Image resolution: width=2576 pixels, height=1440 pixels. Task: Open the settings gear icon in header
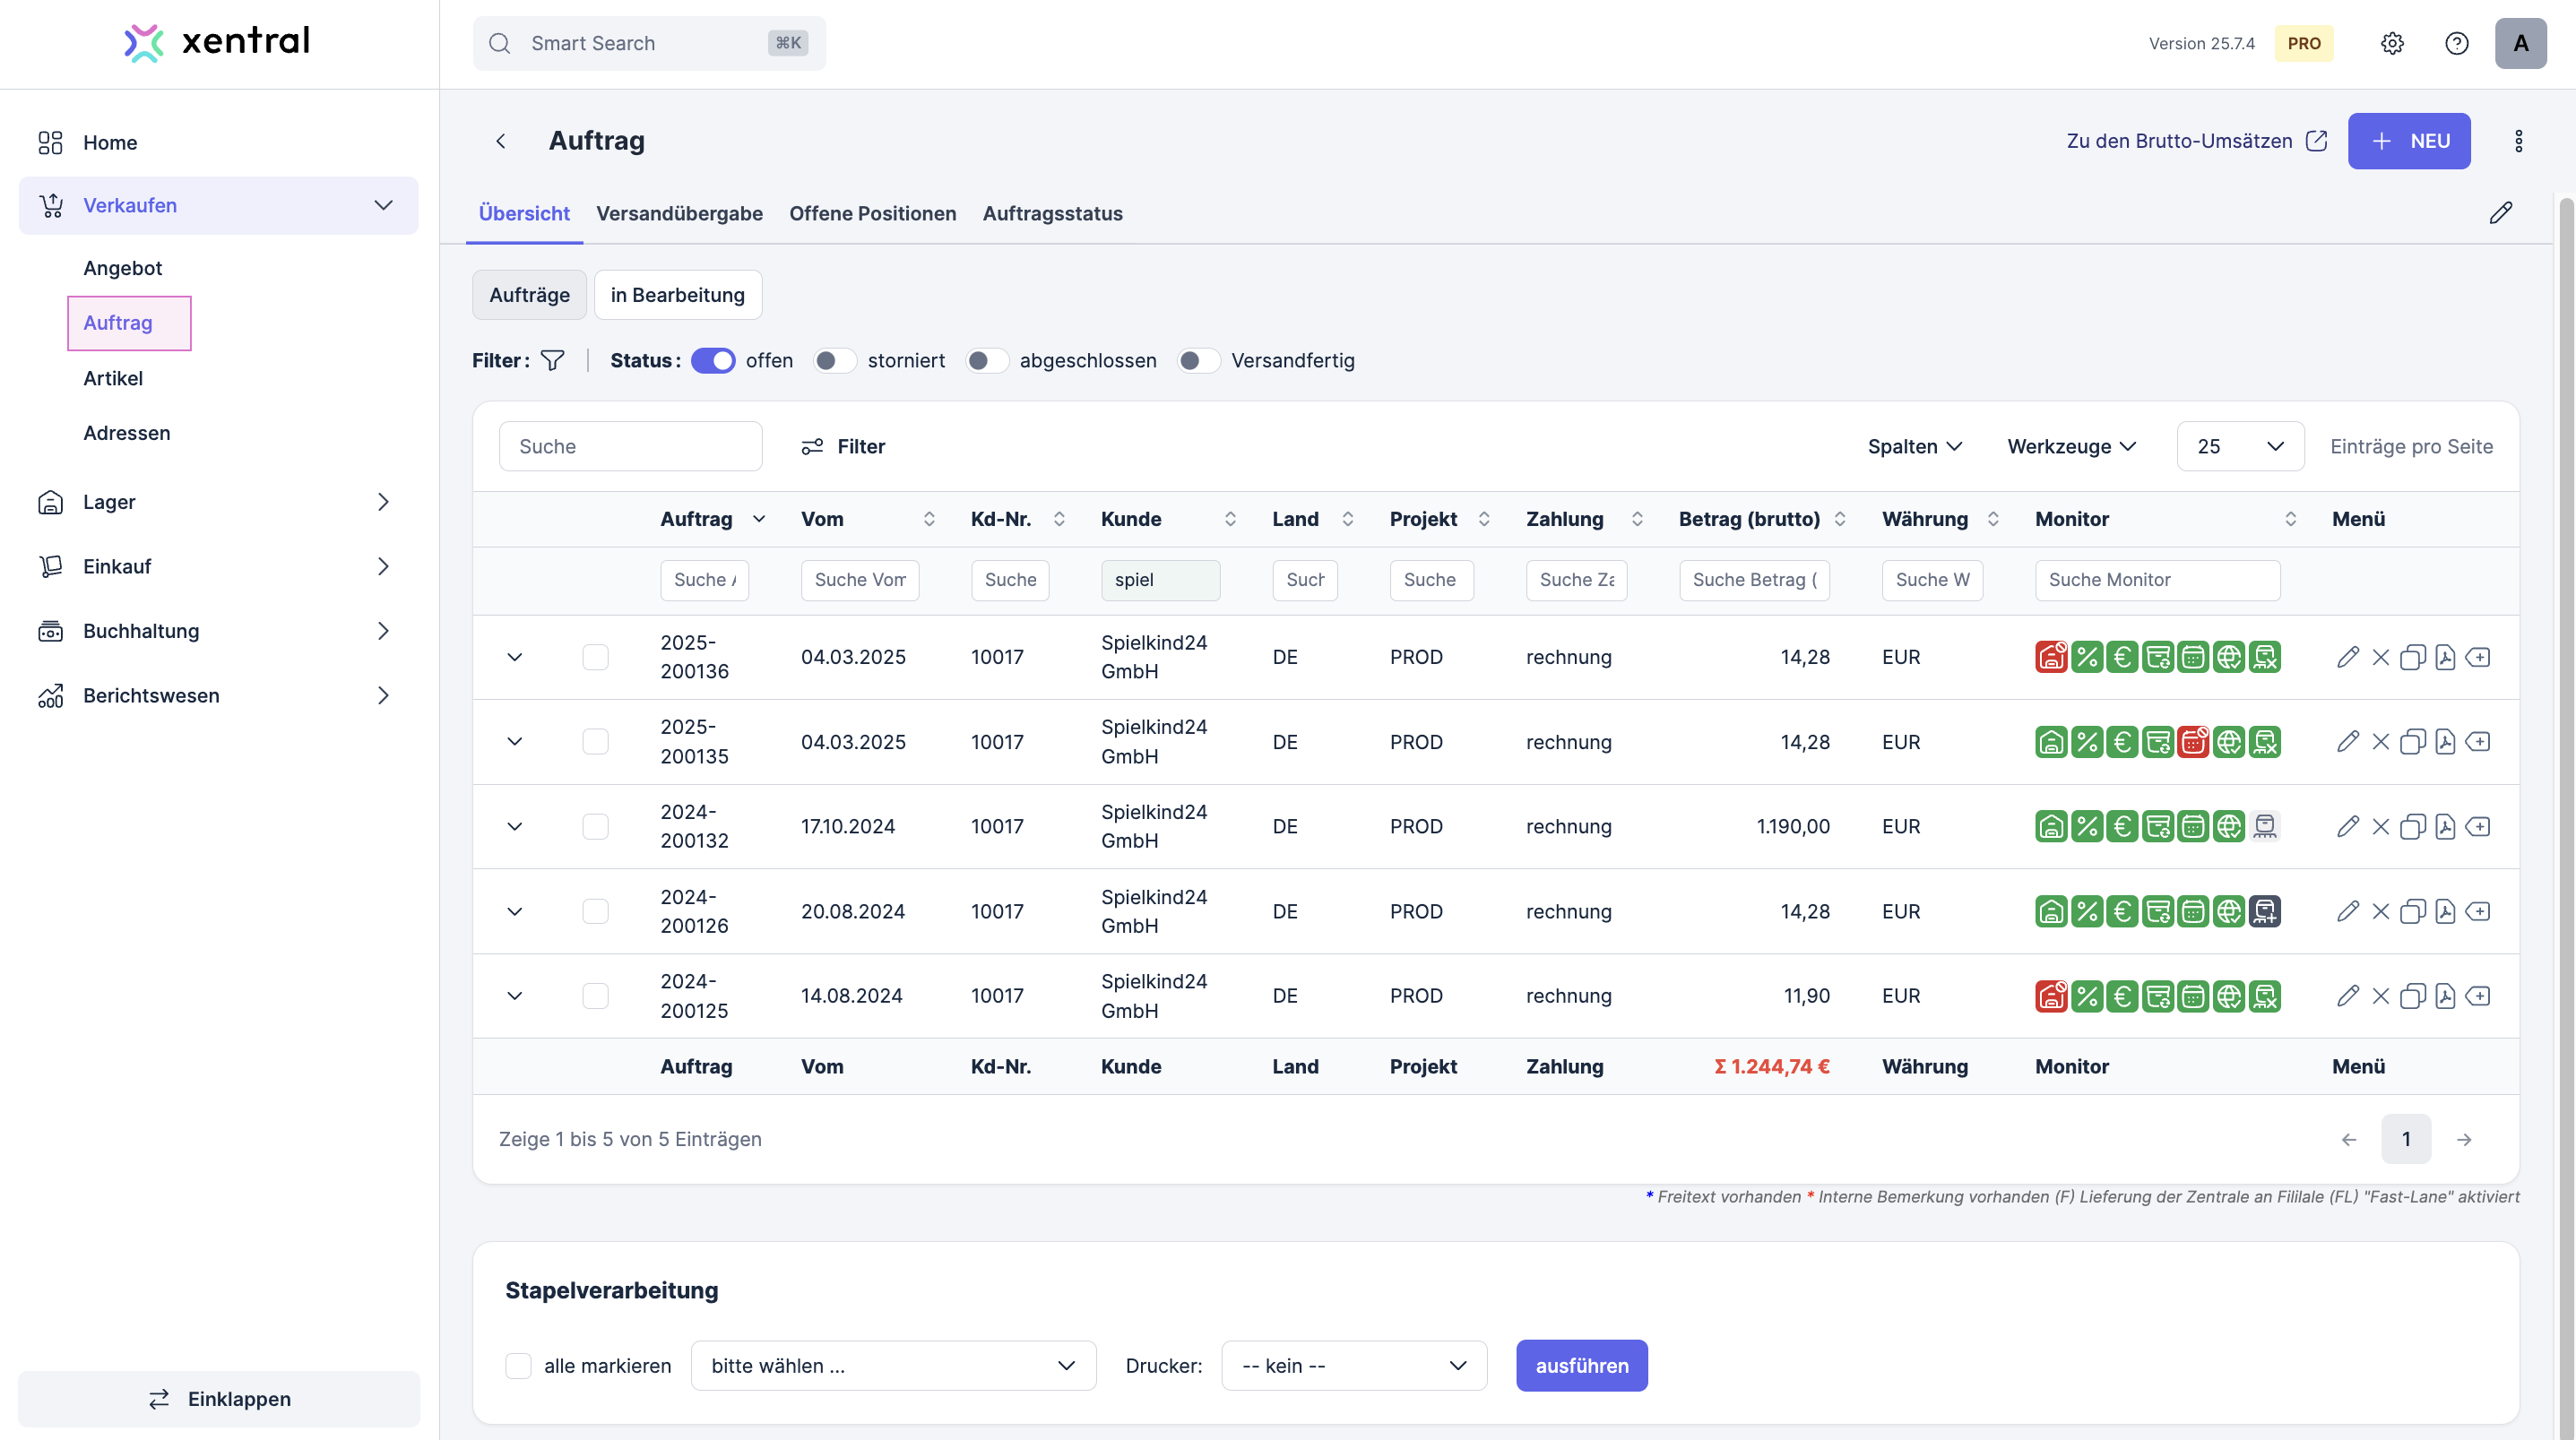2392,43
